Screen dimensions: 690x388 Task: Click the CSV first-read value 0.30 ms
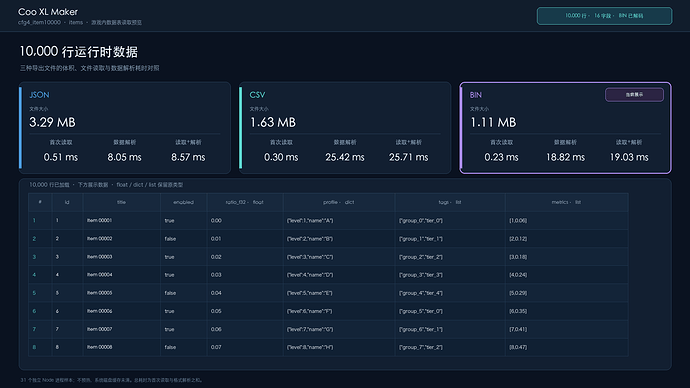281,157
